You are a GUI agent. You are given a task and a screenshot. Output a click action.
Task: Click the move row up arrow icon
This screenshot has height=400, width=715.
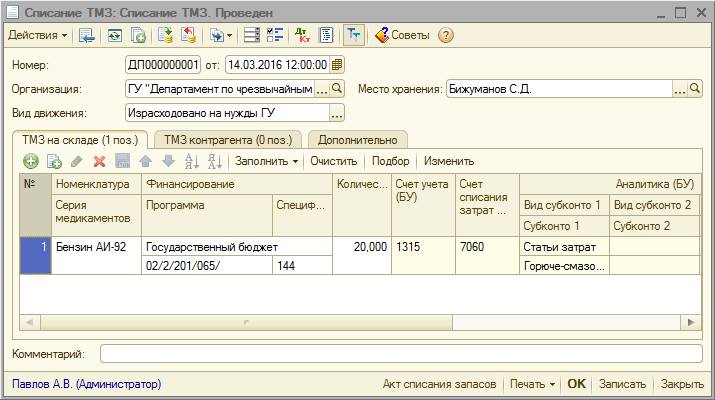(x=145, y=161)
